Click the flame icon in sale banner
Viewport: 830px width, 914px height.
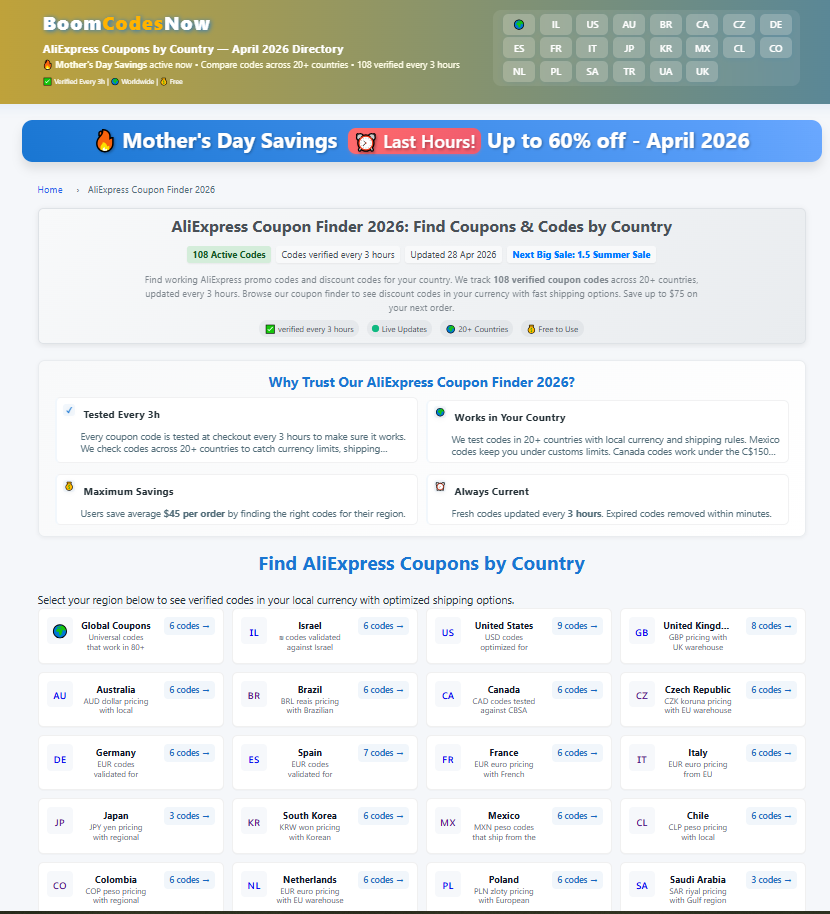[x=105, y=141]
